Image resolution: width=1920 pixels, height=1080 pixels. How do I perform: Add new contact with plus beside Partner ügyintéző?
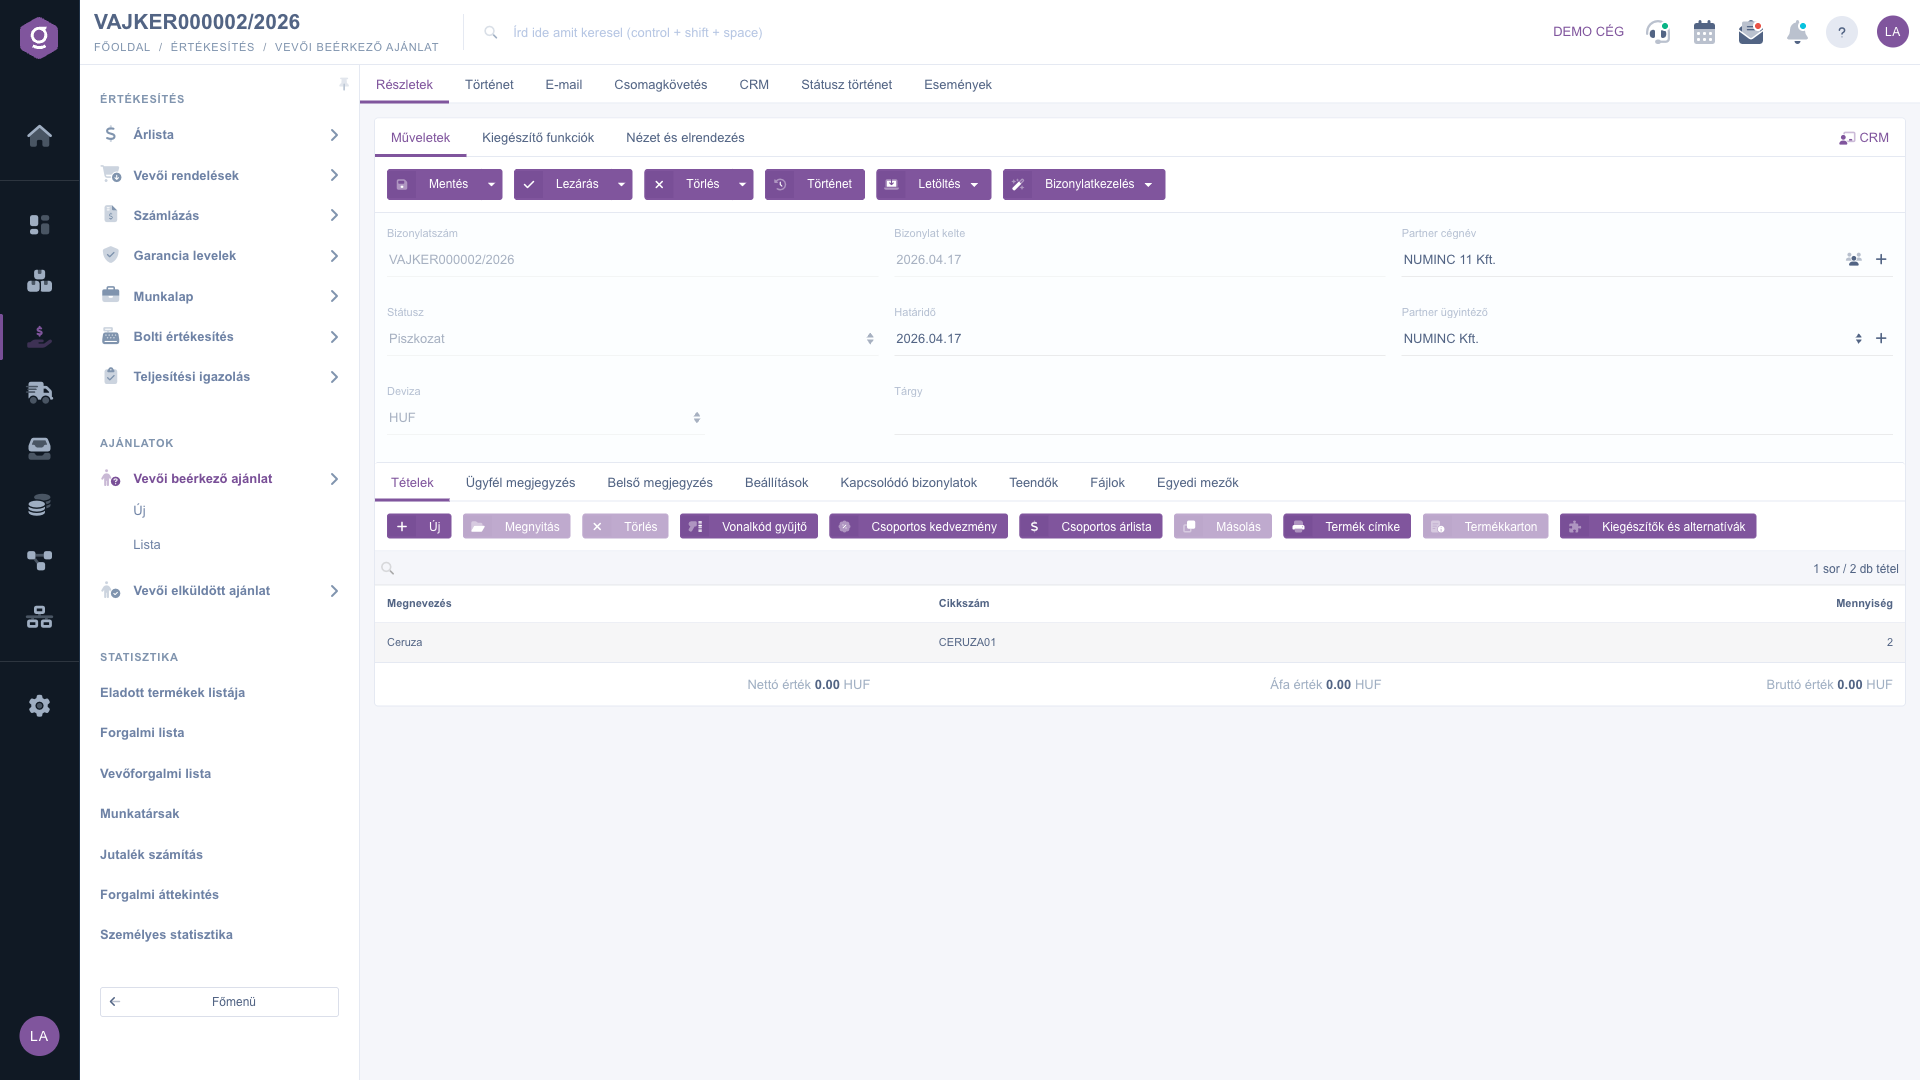pos(1881,338)
